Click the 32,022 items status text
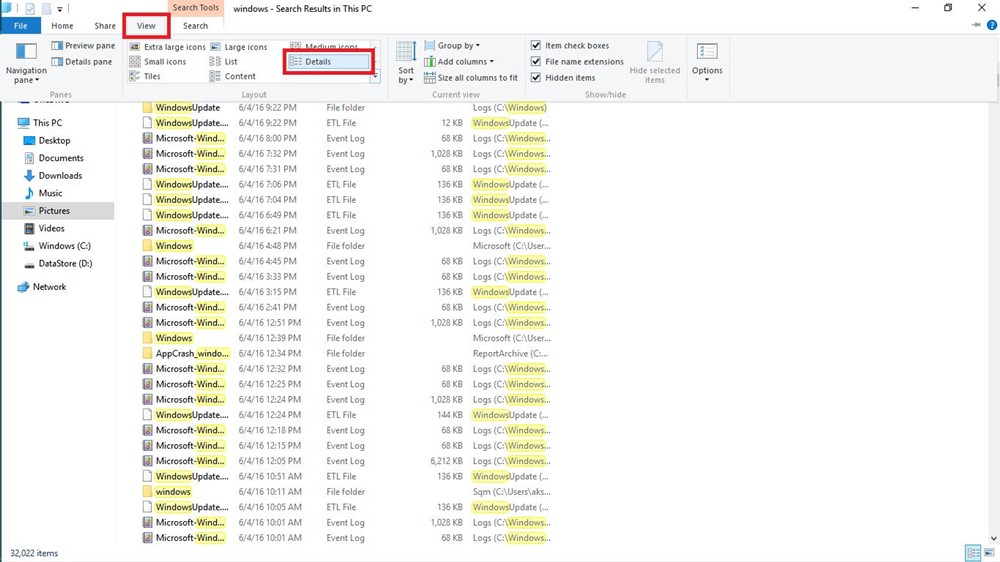This screenshot has width=1000, height=562. (x=34, y=553)
